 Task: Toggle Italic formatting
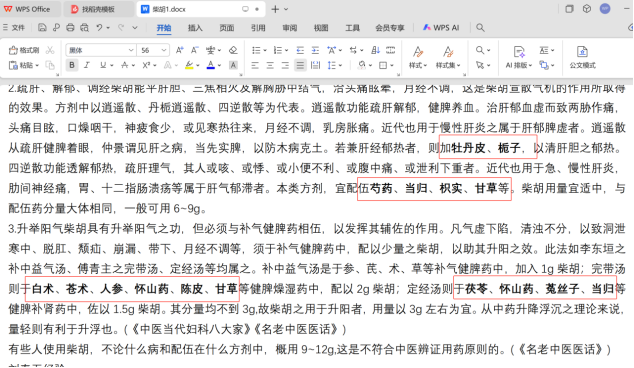coord(87,65)
